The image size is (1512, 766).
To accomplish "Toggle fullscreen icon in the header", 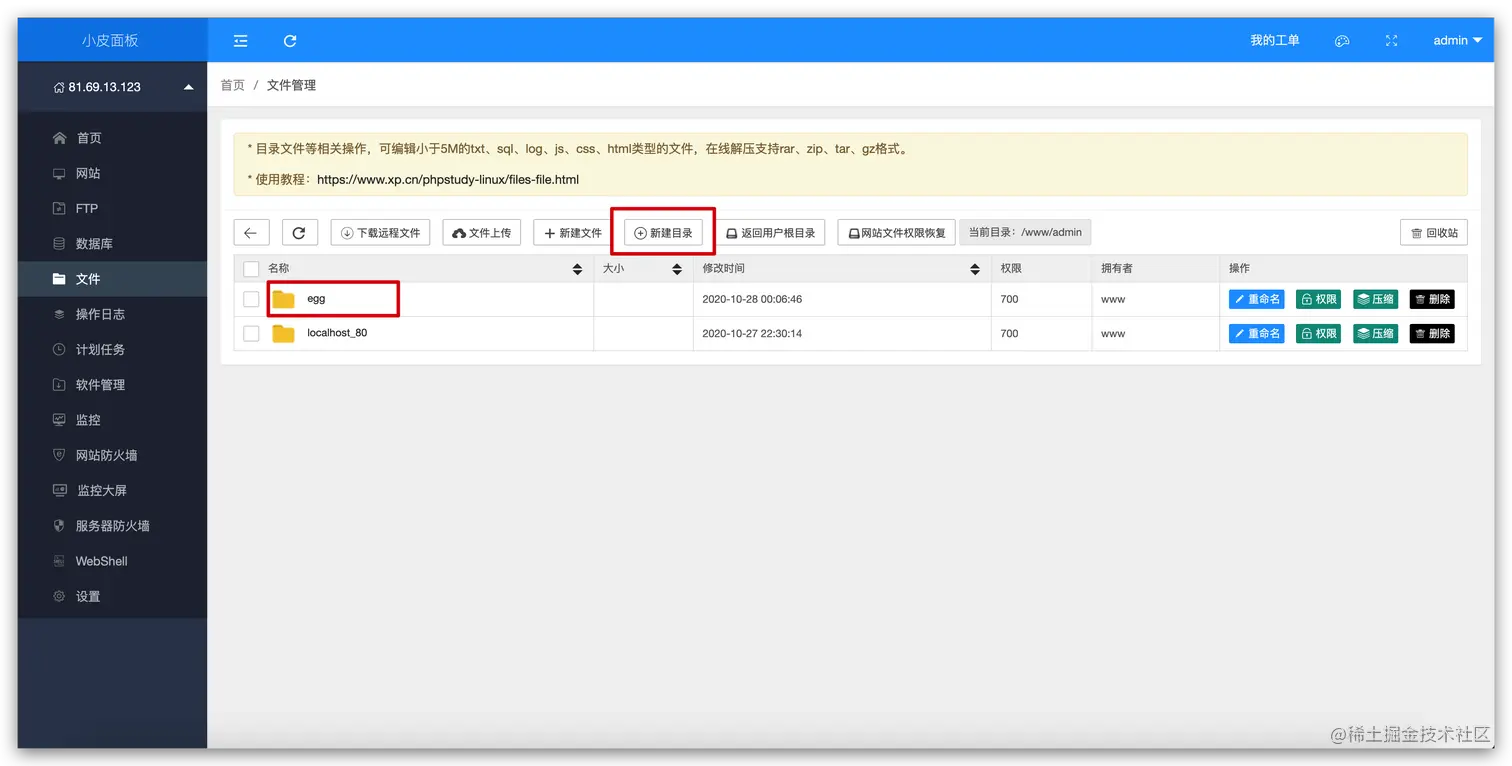I will (1391, 41).
